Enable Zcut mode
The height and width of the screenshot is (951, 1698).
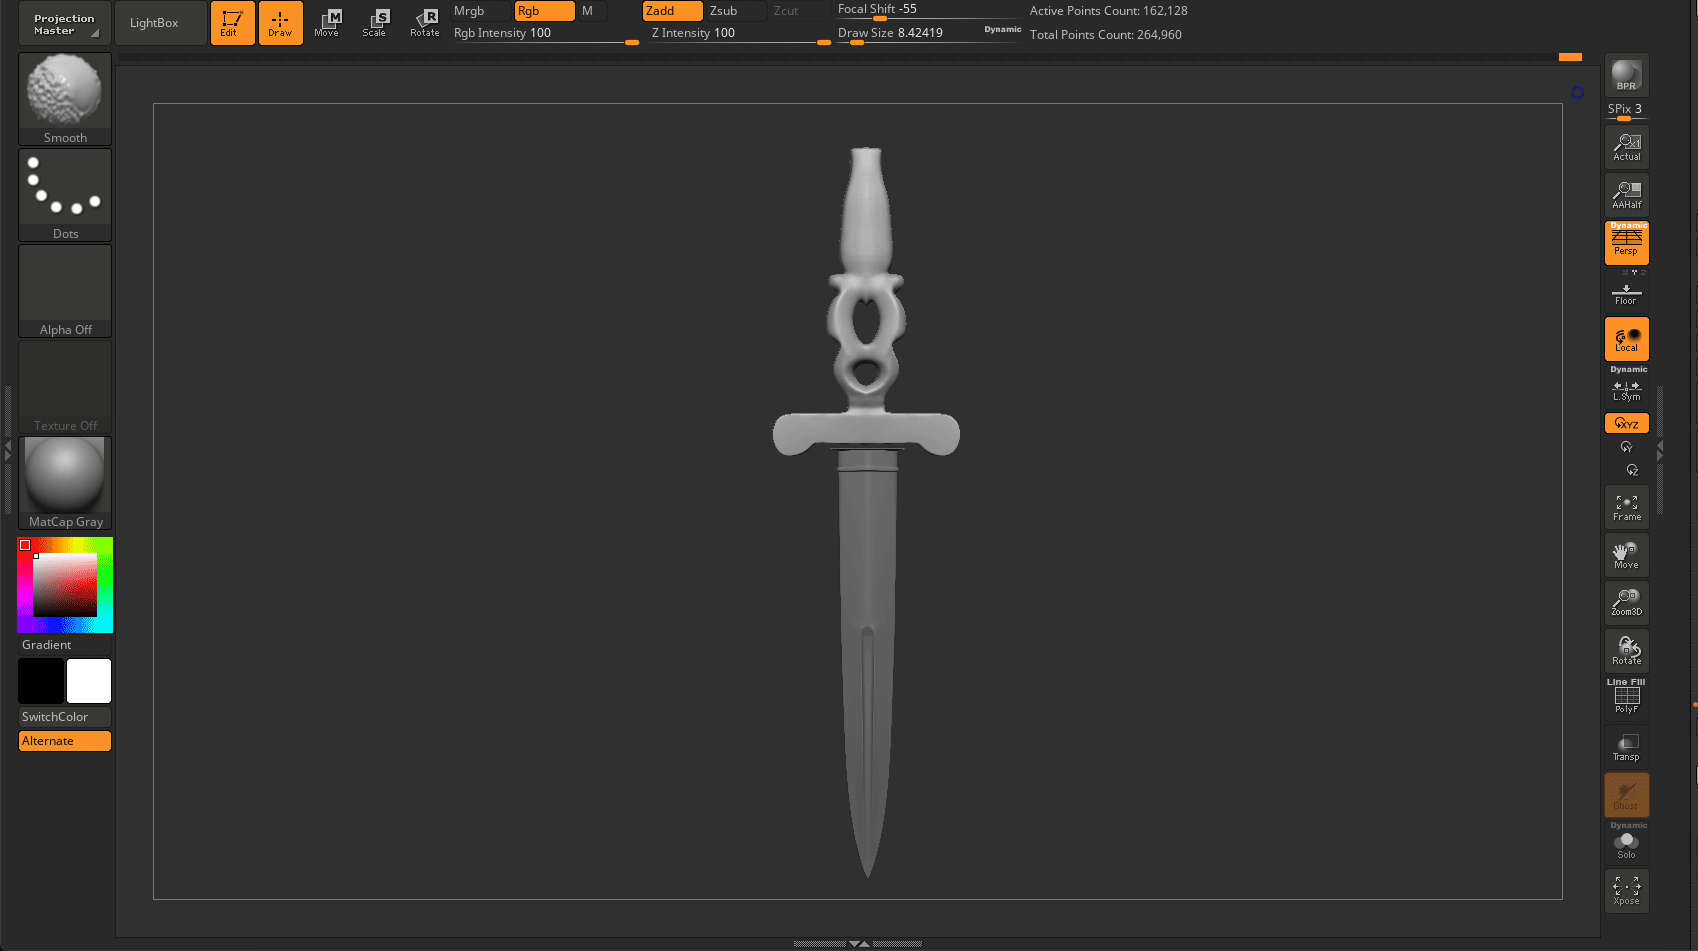pos(799,11)
